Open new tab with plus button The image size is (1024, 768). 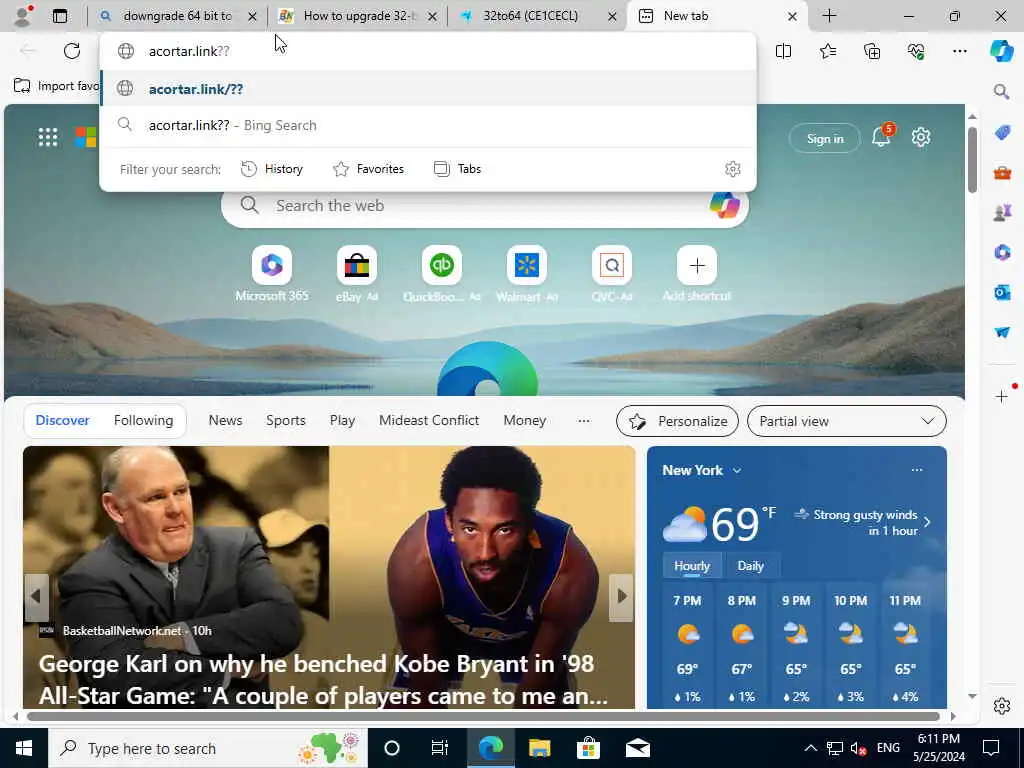click(829, 16)
